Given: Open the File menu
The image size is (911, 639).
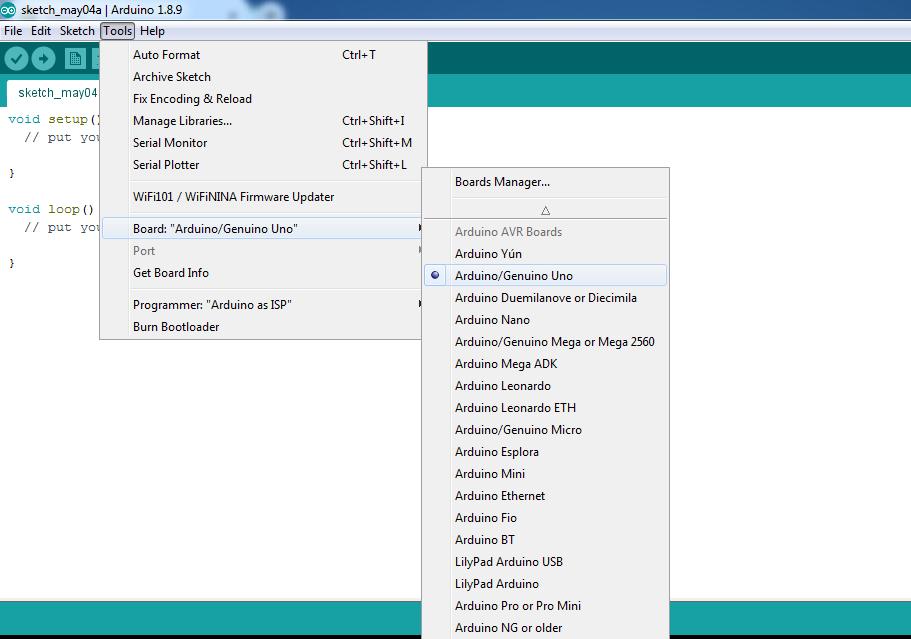Looking at the screenshot, I should pos(13,31).
